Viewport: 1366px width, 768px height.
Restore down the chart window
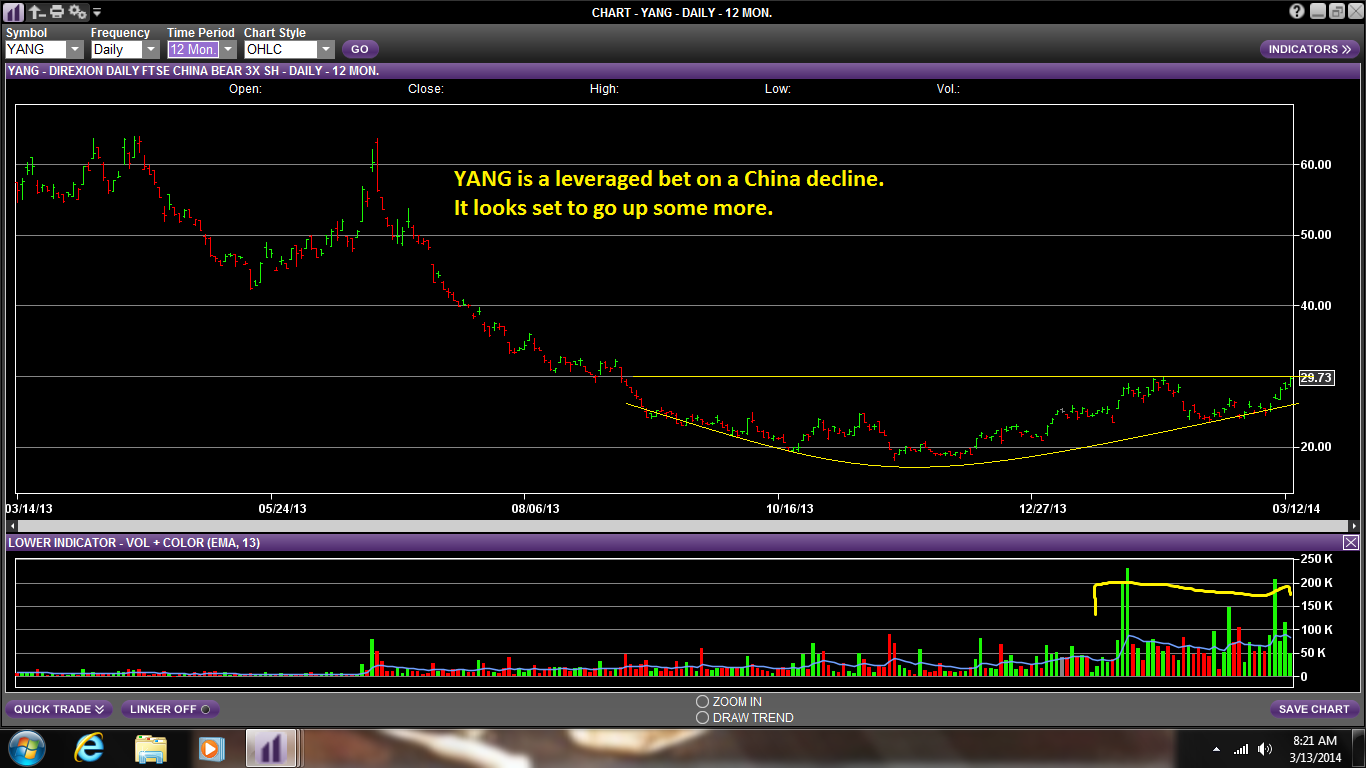1338,12
